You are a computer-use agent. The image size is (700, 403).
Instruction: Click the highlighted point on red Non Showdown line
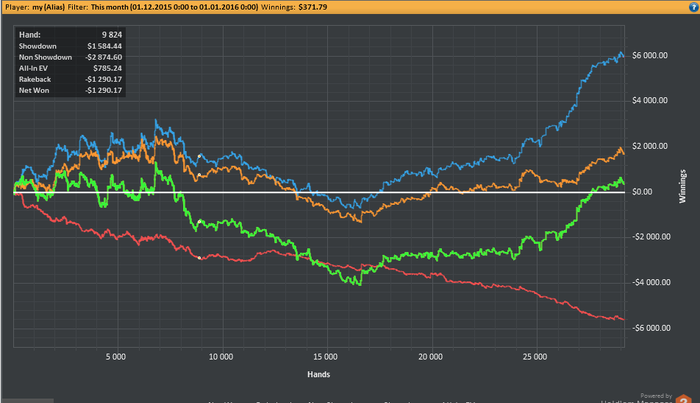200,258
